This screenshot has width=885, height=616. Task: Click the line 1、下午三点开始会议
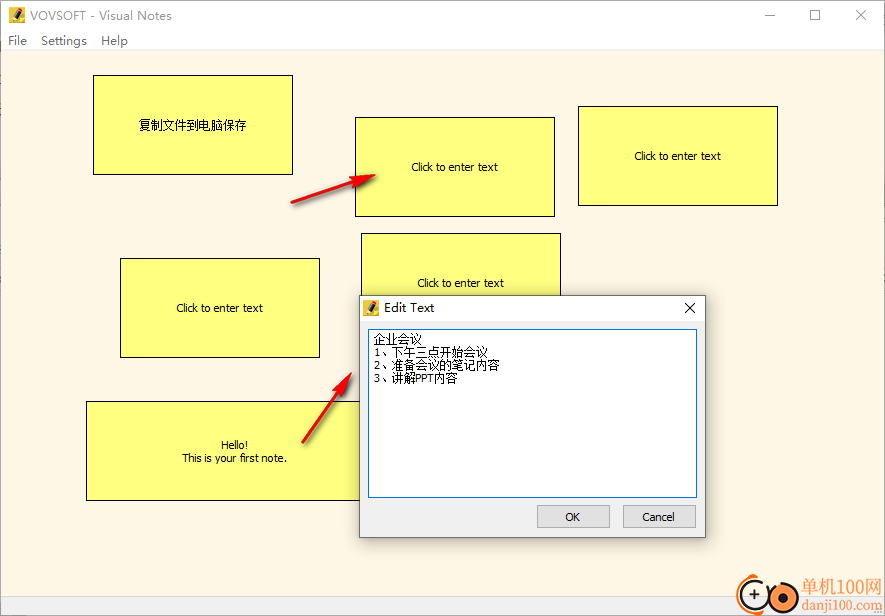pos(430,353)
